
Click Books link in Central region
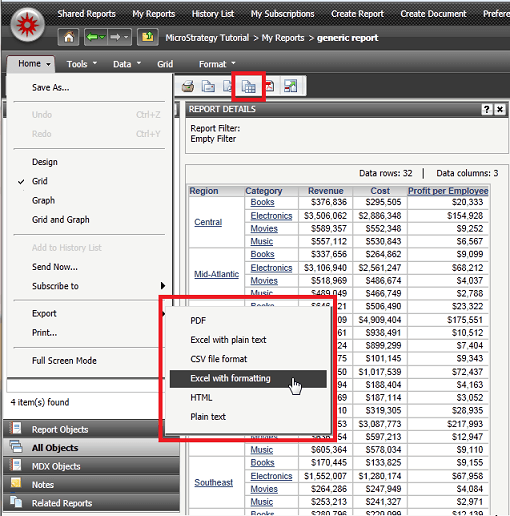[262, 202]
